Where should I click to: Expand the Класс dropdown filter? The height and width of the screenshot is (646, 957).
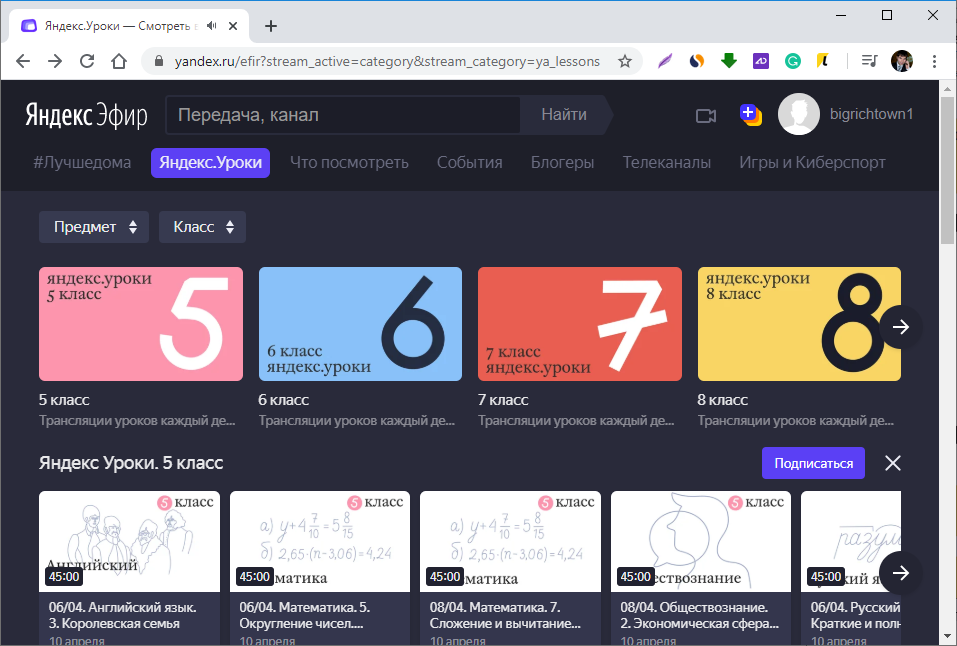[203, 227]
